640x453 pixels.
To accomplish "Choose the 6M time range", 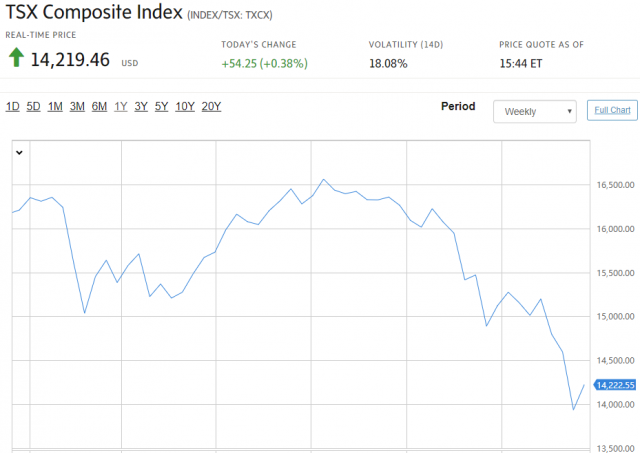I will 99,107.
